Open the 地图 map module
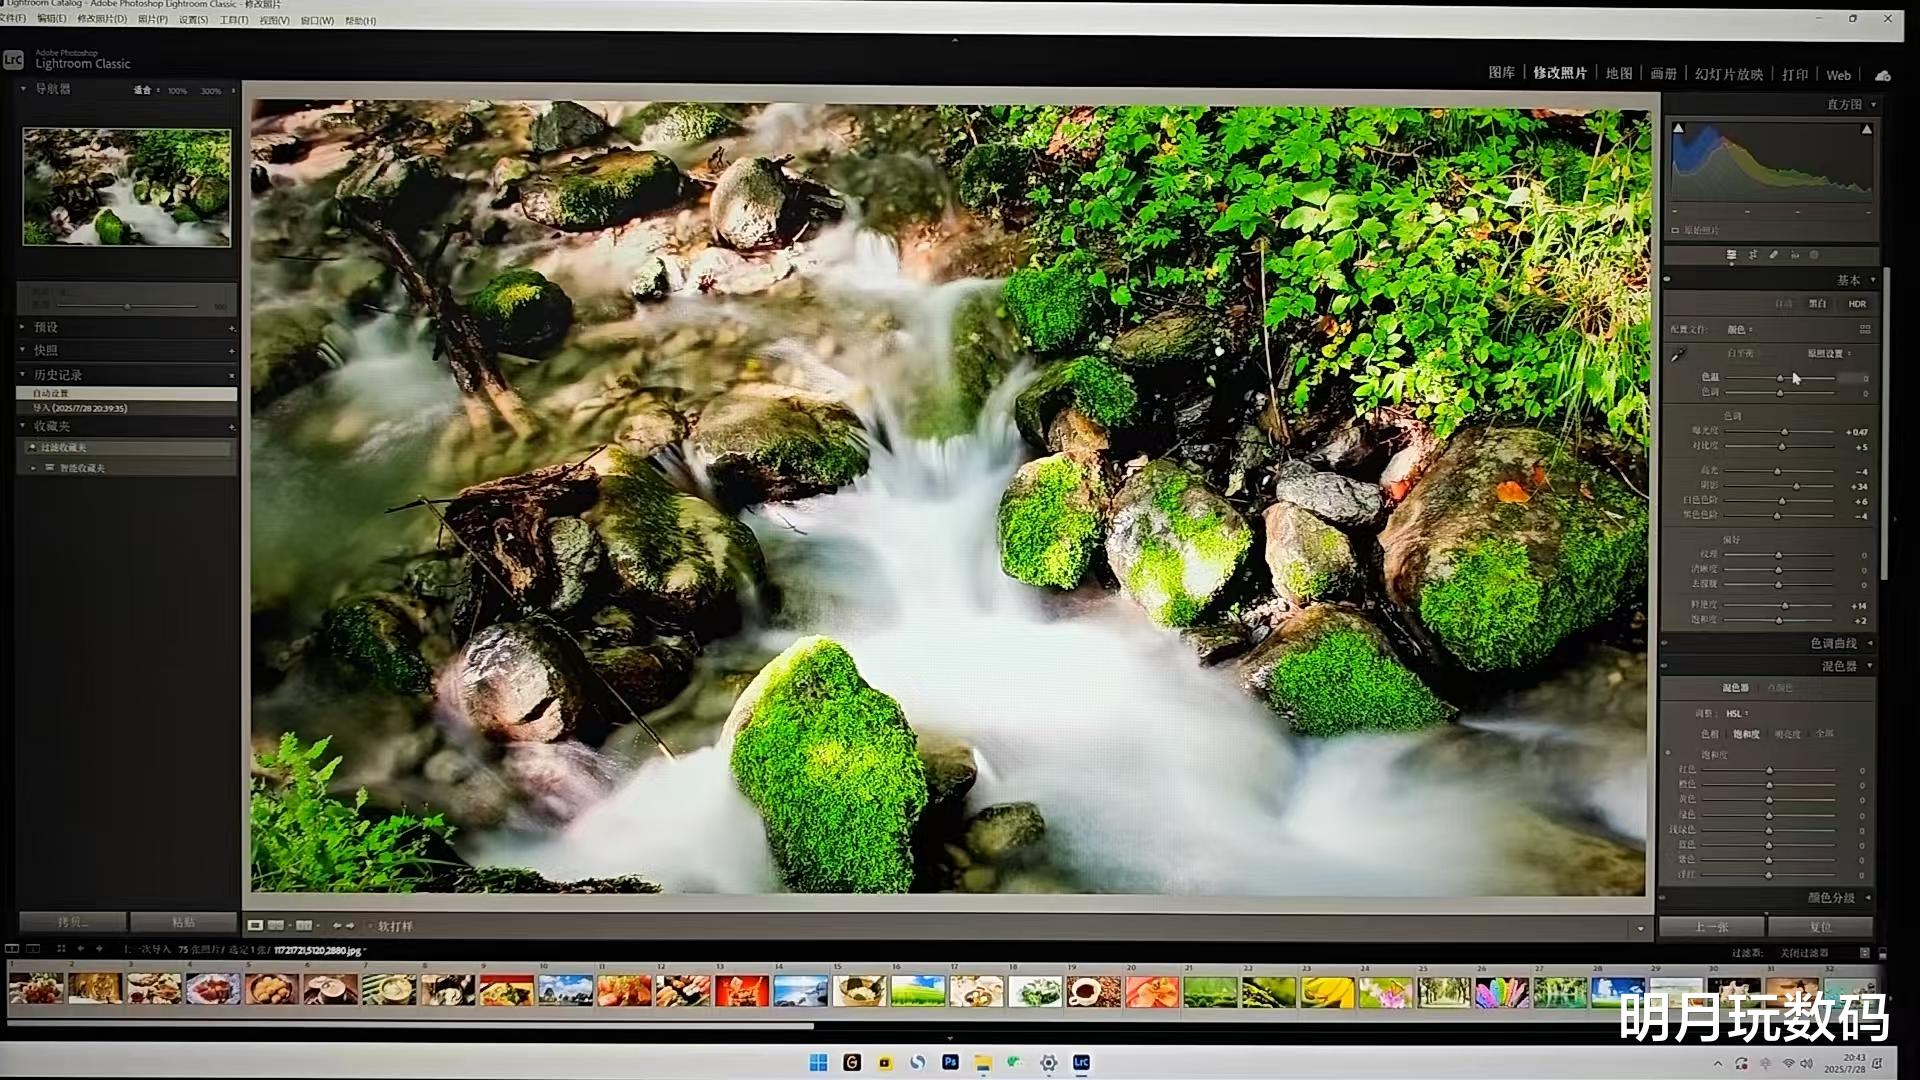Viewport: 1920px width, 1080px height. coord(1618,73)
